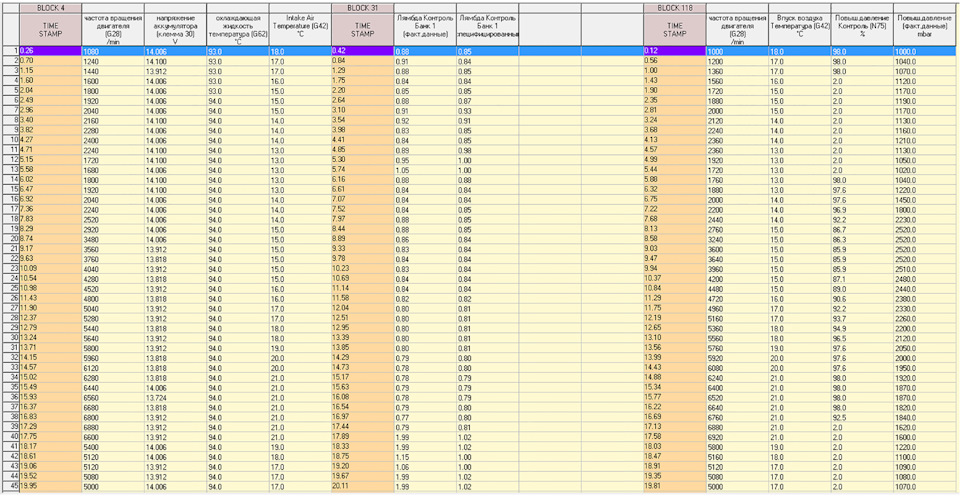The height and width of the screenshot is (497, 960).
Task: Select timestamp cell 9.78
Action: point(362,258)
